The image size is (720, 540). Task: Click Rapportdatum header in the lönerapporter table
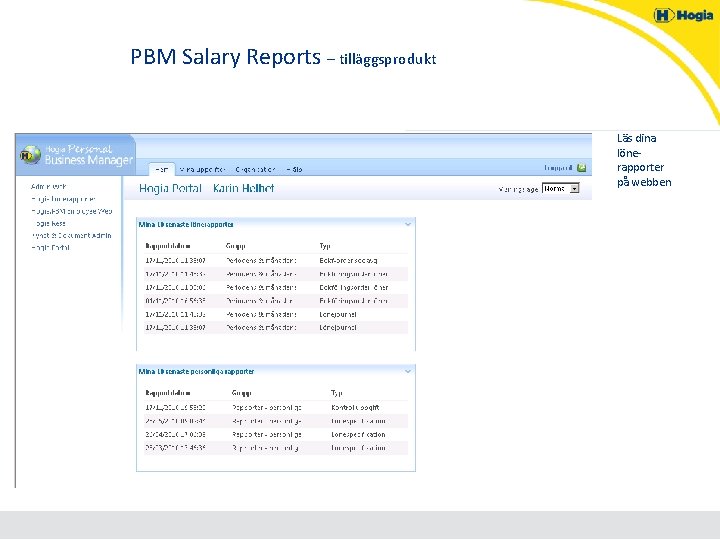click(x=168, y=246)
